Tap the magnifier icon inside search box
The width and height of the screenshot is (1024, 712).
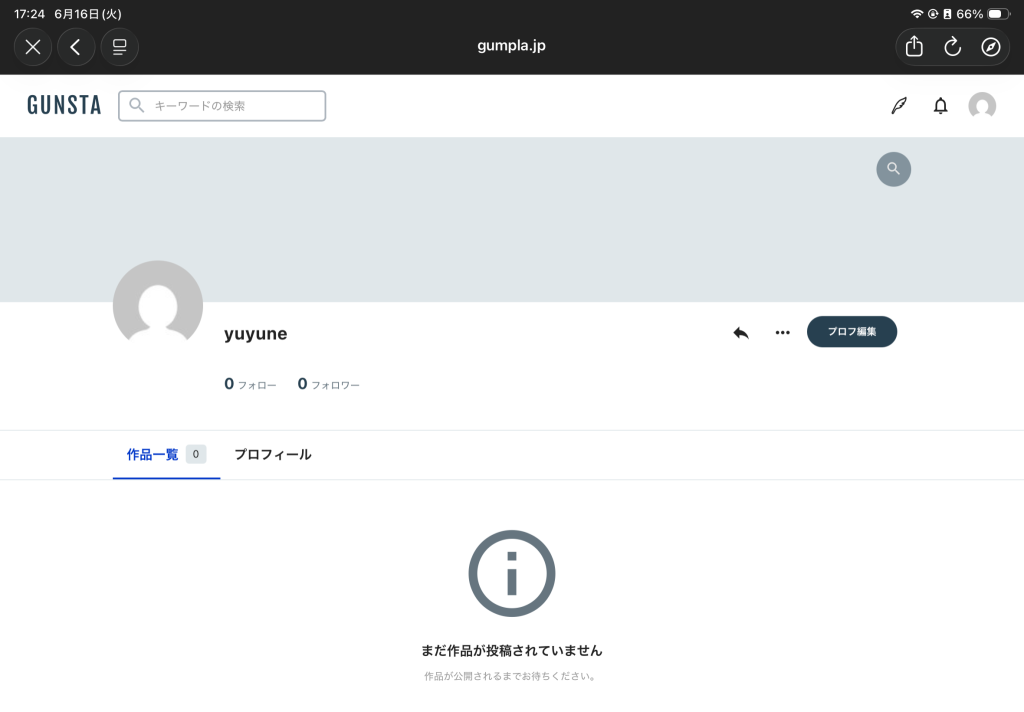[x=136, y=105]
